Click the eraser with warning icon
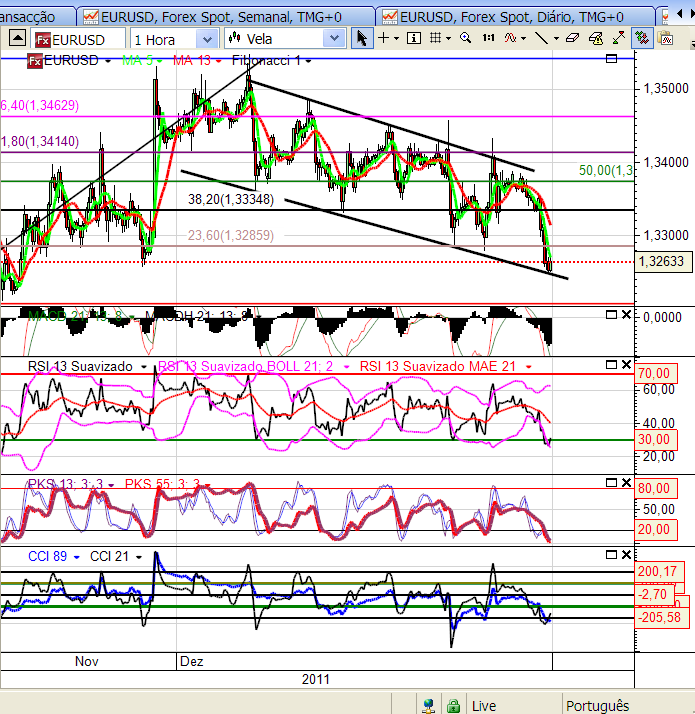The height and width of the screenshot is (714, 695). click(x=596, y=38)
